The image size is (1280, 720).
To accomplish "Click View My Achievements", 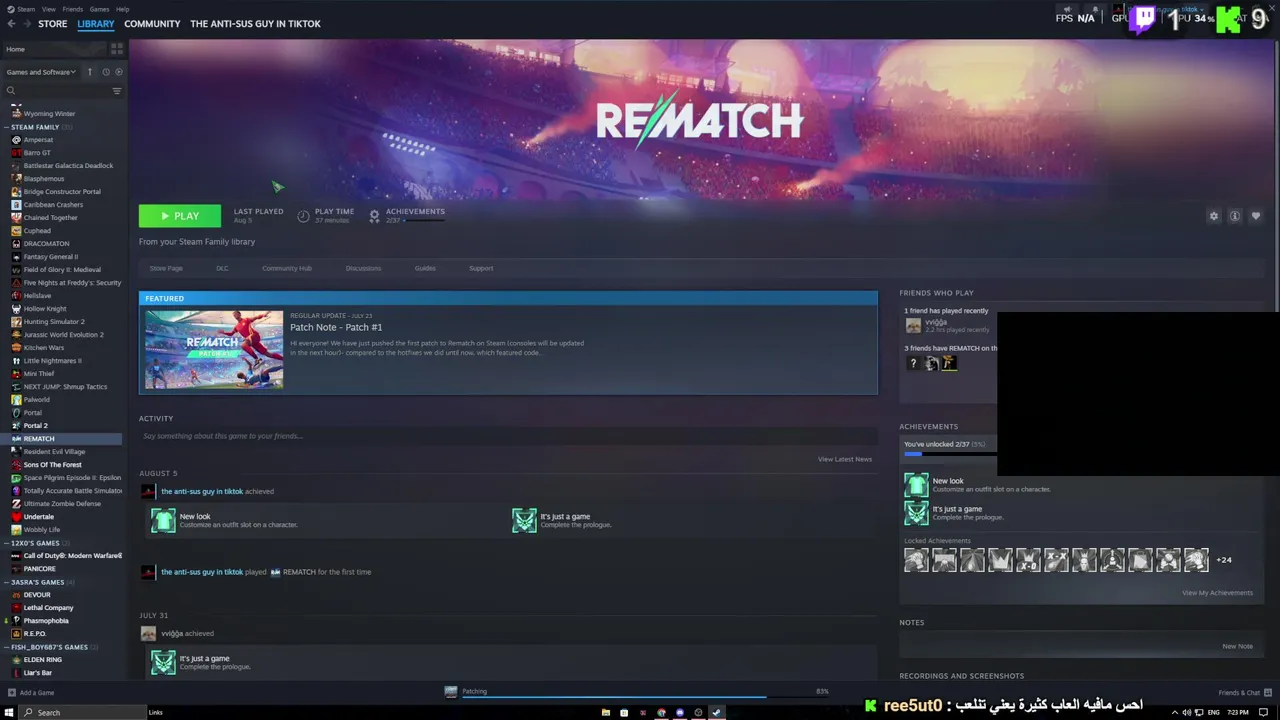I will tap(1217, 593).
